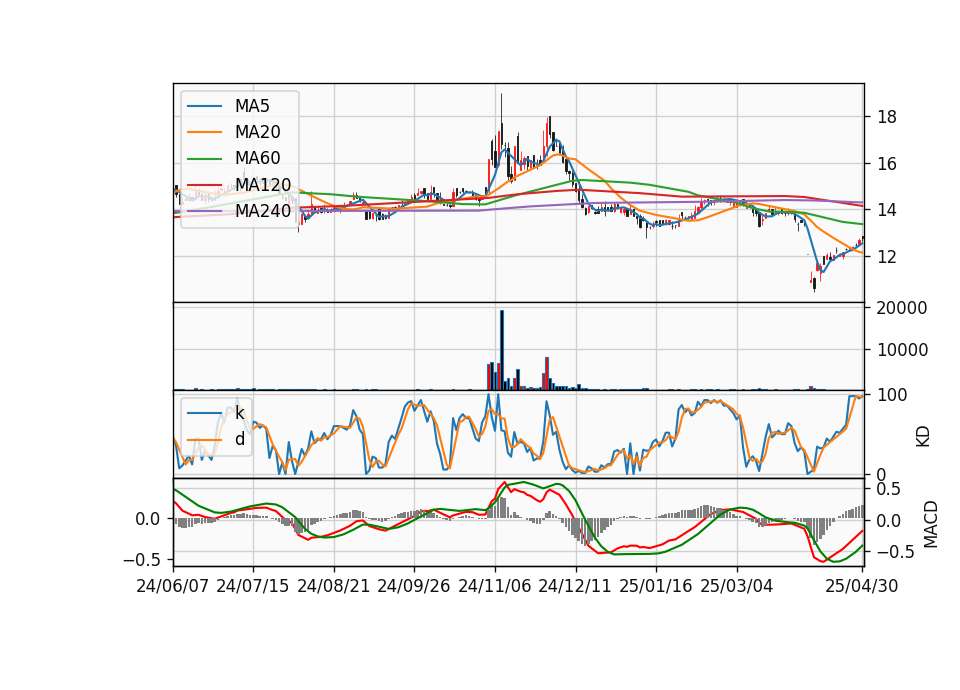Click the MA5 legend label
Image resolution: width=960 pixels, height=690 pixels.
pos(252,106)
